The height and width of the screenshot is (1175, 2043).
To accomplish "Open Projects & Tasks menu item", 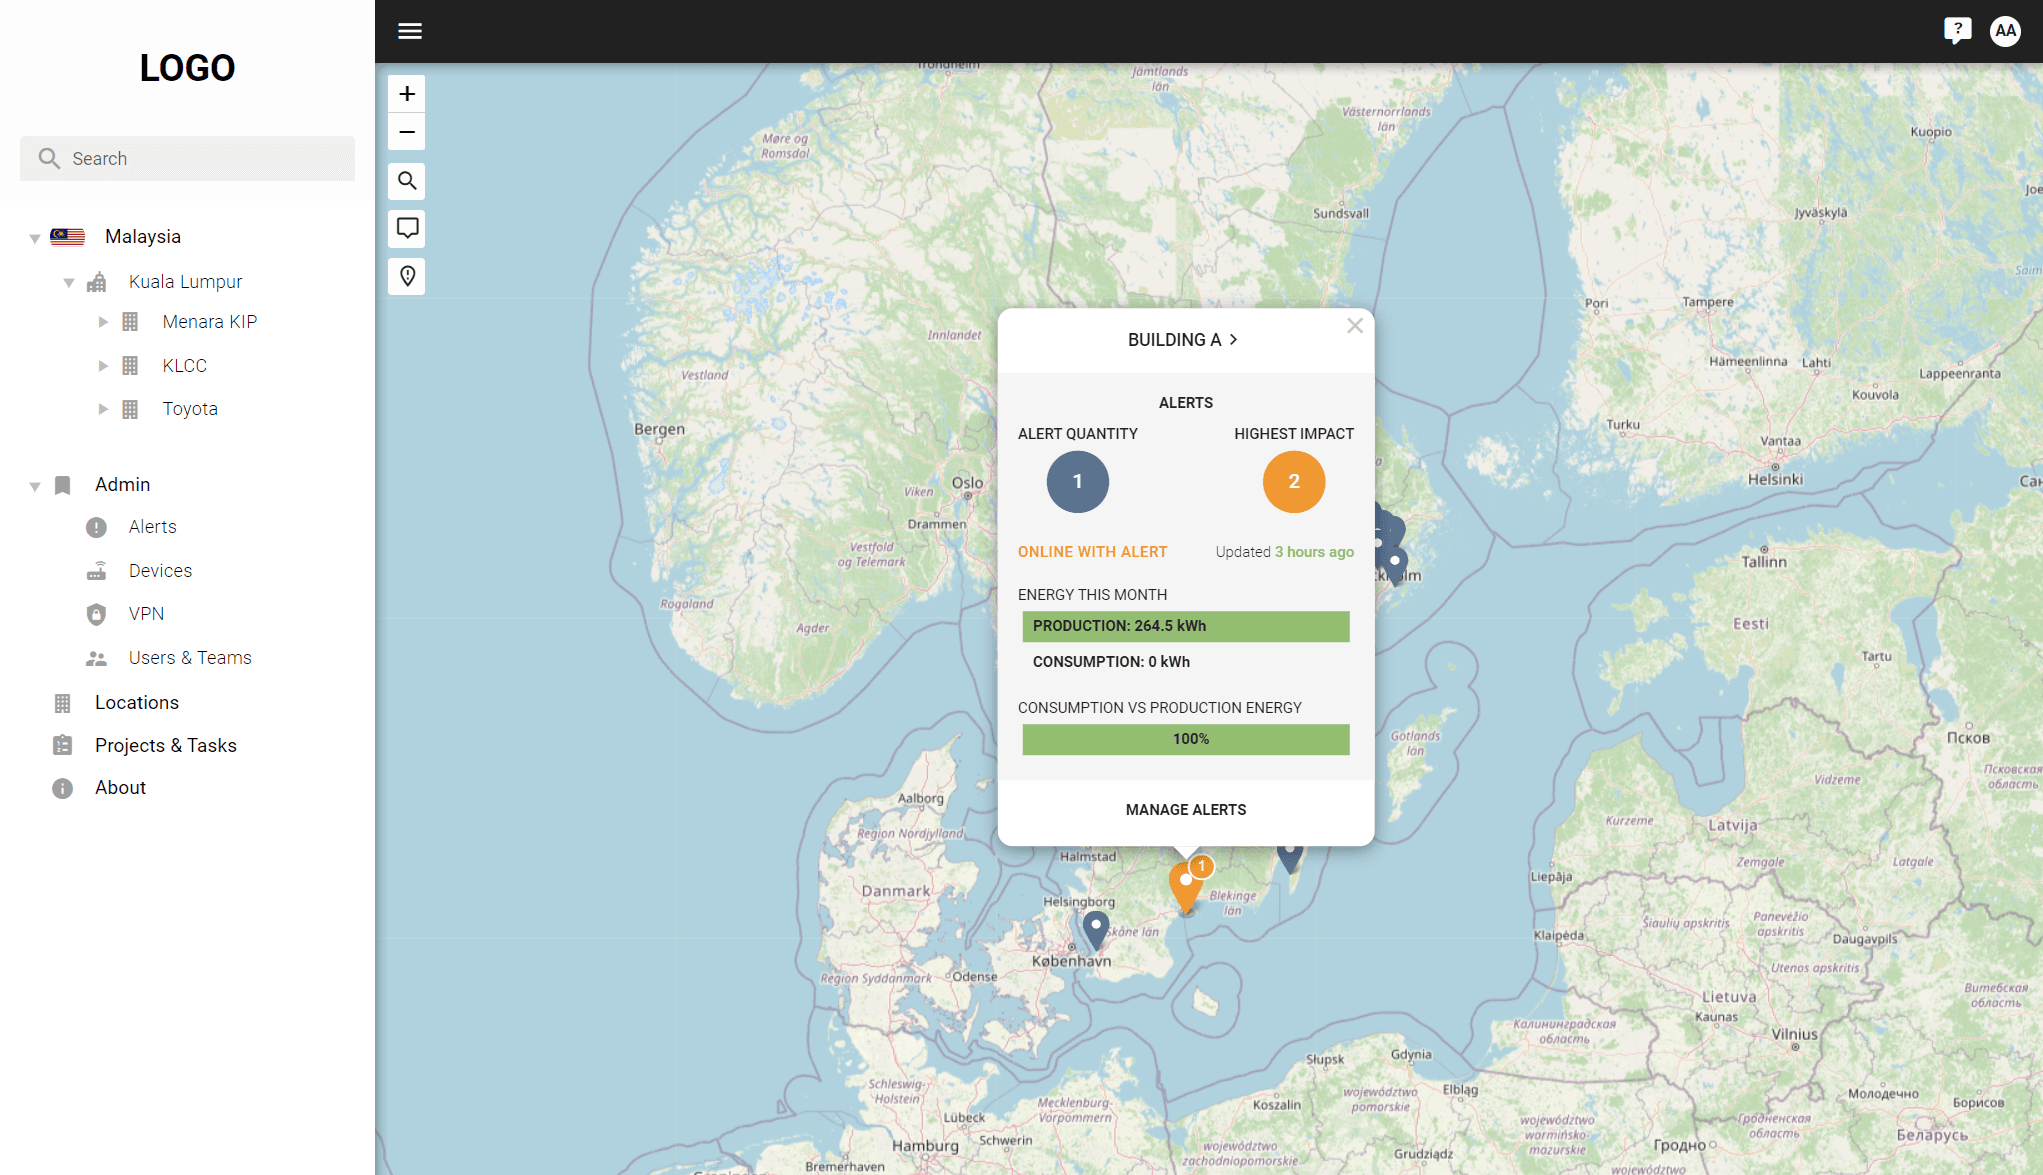I will (166, 746).
